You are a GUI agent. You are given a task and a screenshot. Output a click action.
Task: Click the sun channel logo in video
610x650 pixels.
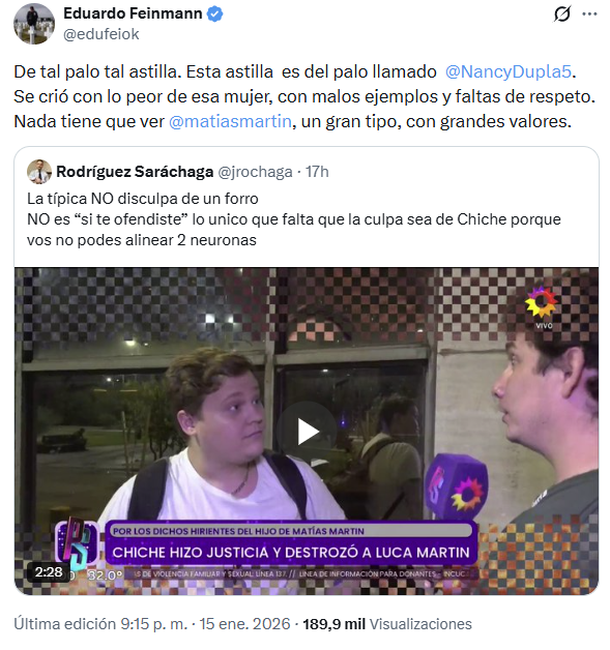click(x=541, y=303)
